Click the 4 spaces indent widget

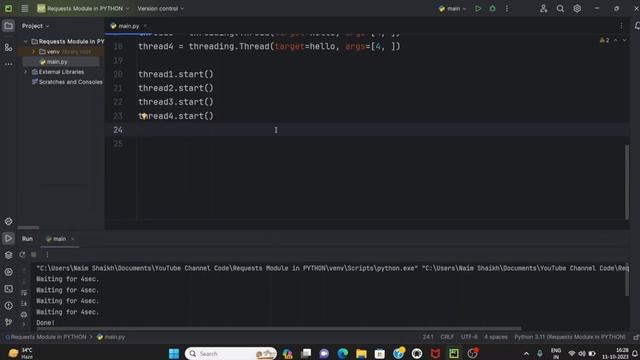coord(496,337)
